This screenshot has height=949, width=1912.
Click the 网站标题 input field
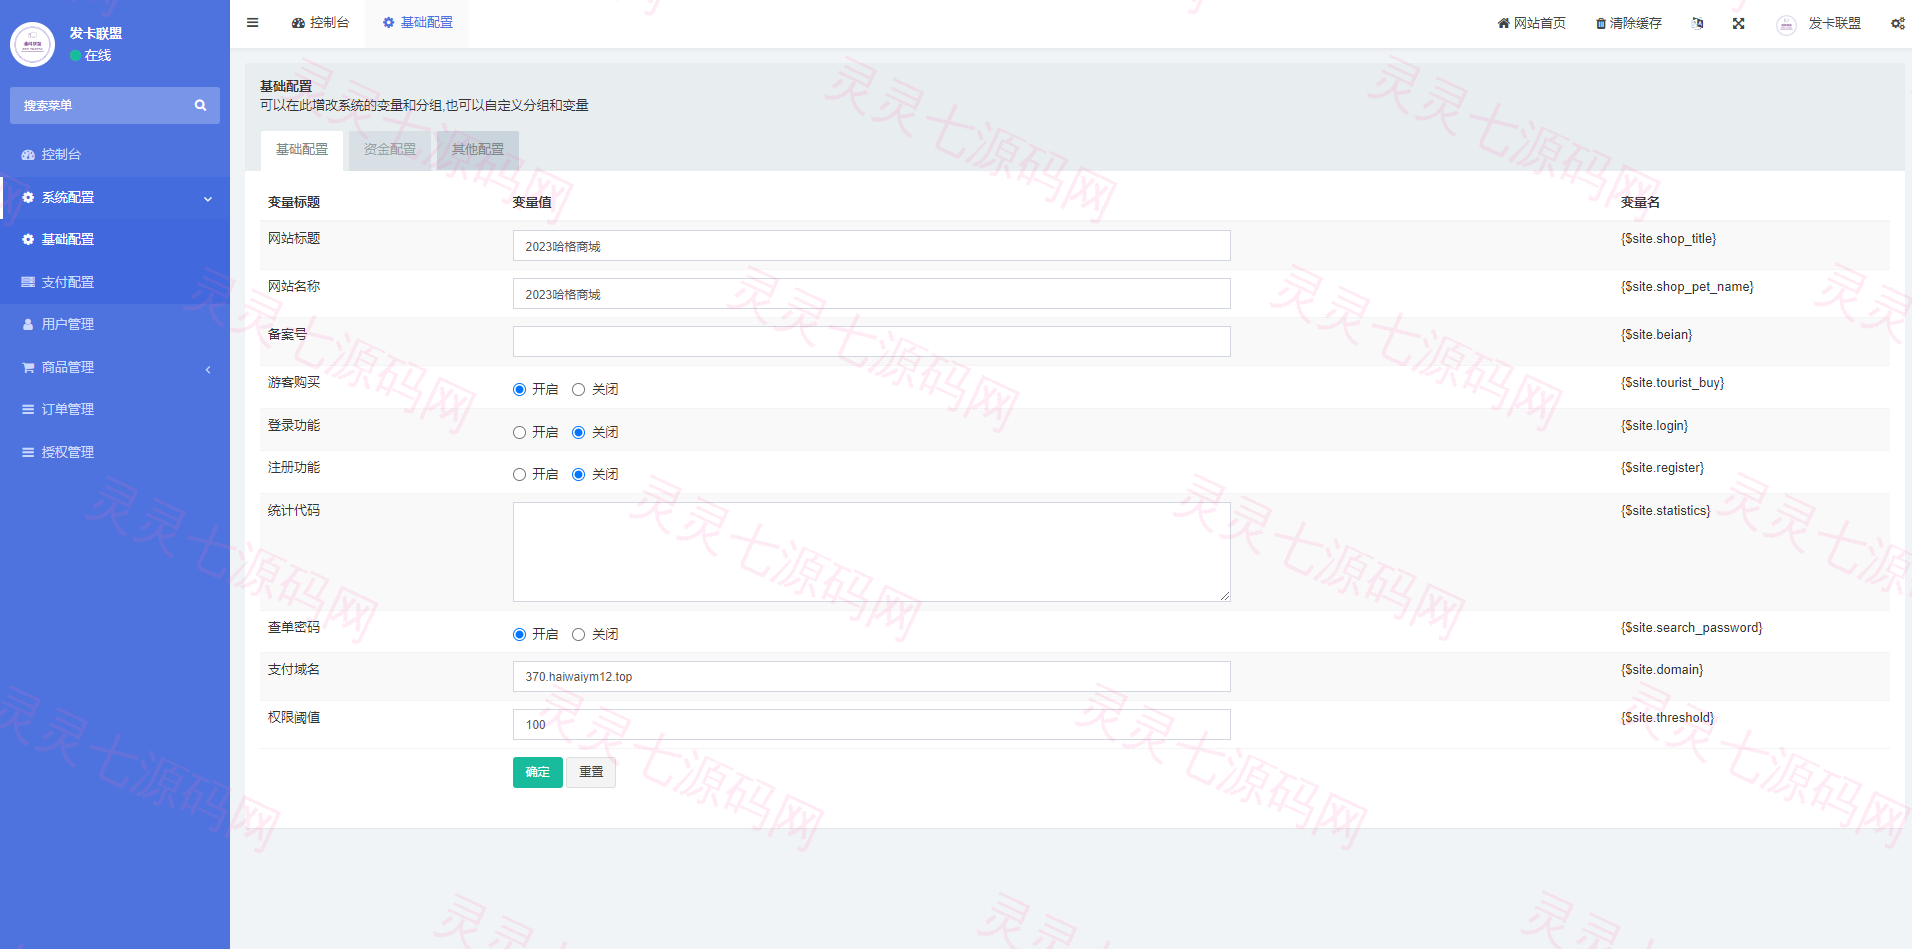click(872, 246)
